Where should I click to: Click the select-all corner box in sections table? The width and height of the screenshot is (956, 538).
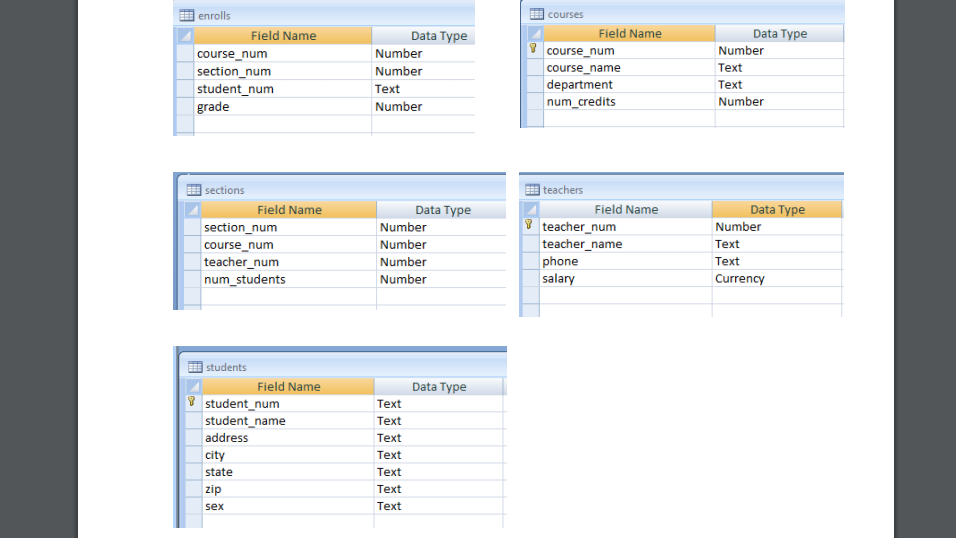[x=192, y=210]
